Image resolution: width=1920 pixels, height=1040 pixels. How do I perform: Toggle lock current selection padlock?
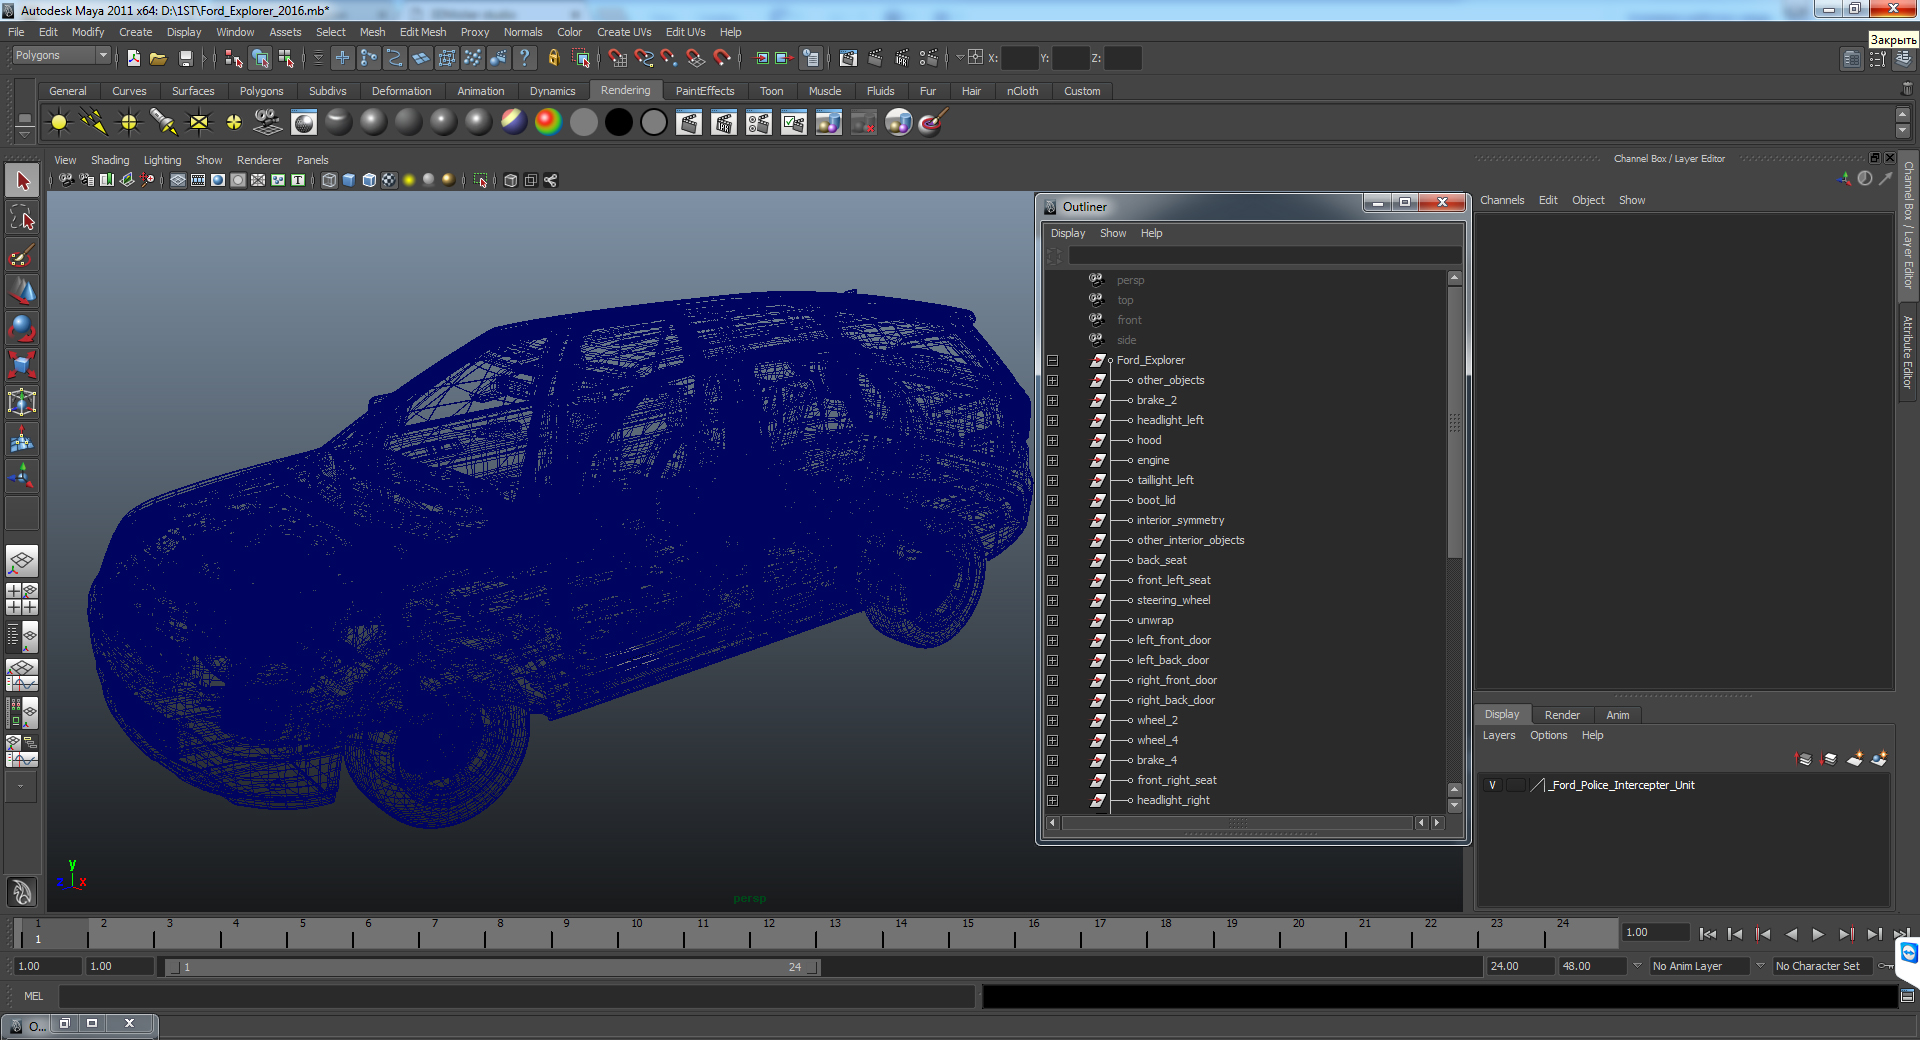(x=554, y=58)
